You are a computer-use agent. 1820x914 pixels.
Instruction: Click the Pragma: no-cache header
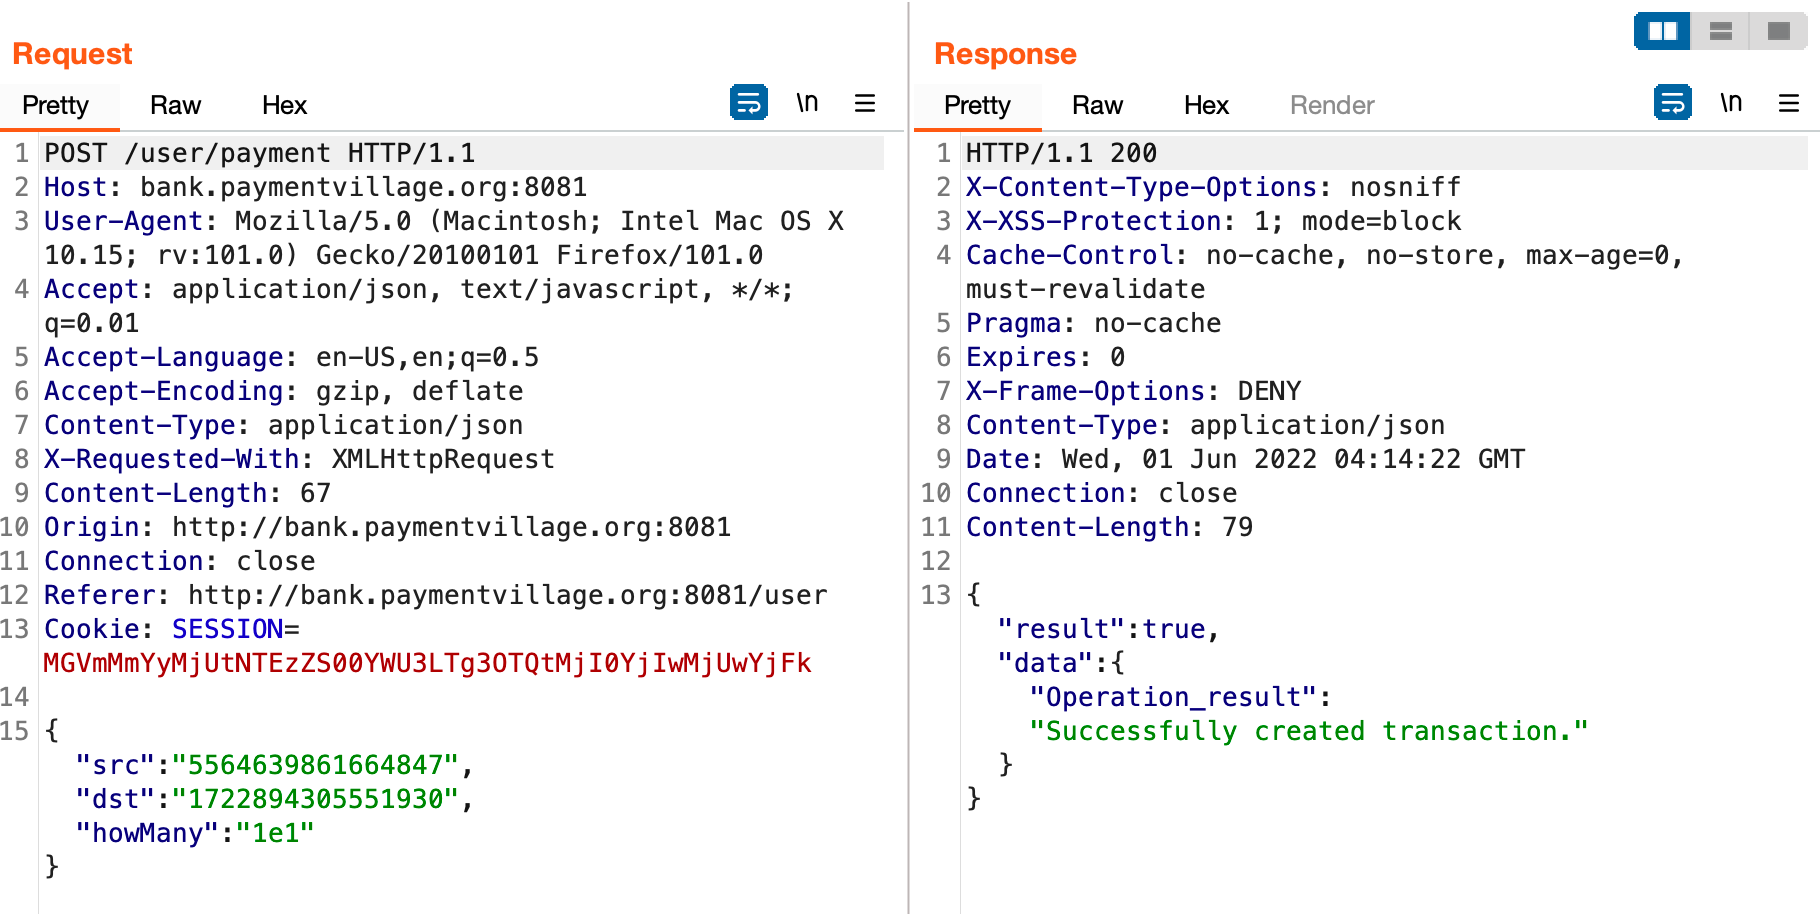point(1093,323)
